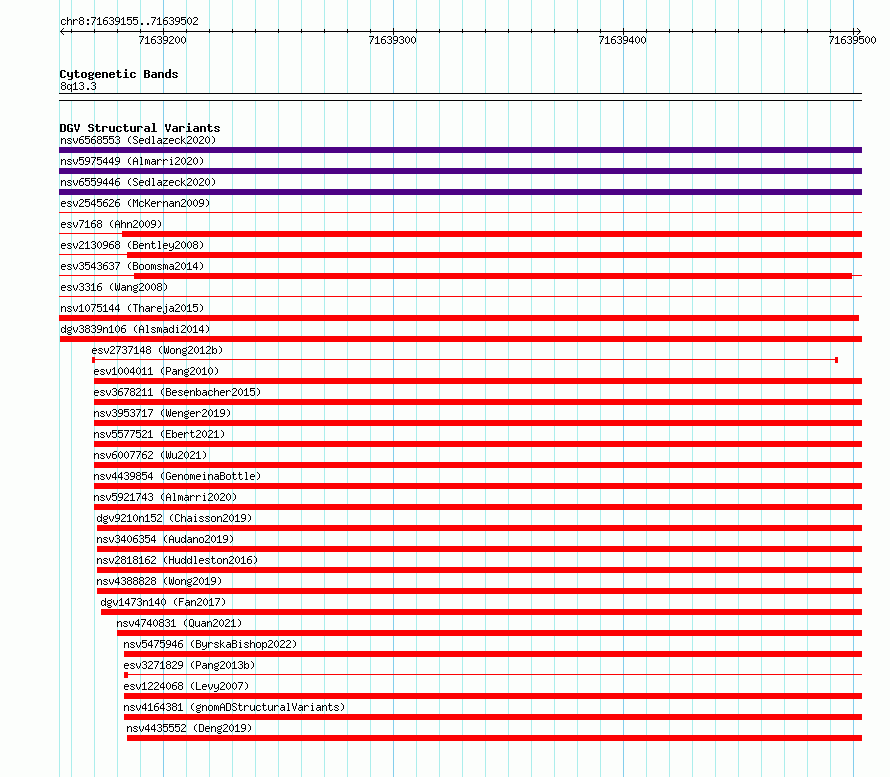The width and height of the screenshot is (890, 777).
Task: Open the nsv4164381 (gnomADStructuralVariants) label
Action: pos(234,707)
